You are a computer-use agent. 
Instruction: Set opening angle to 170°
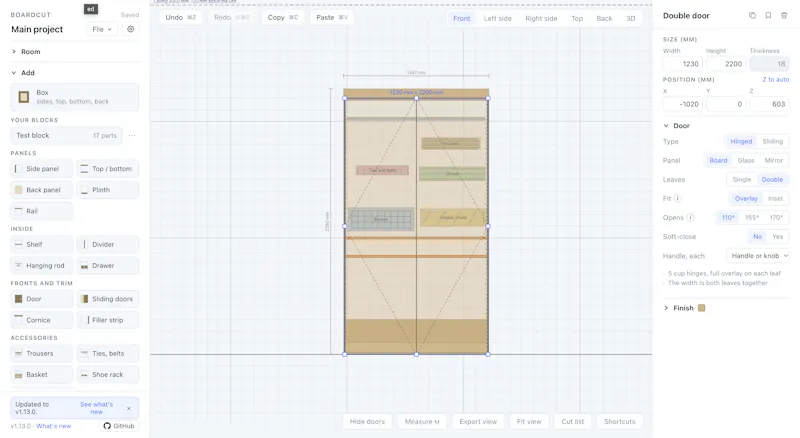(x=776, y=217)
